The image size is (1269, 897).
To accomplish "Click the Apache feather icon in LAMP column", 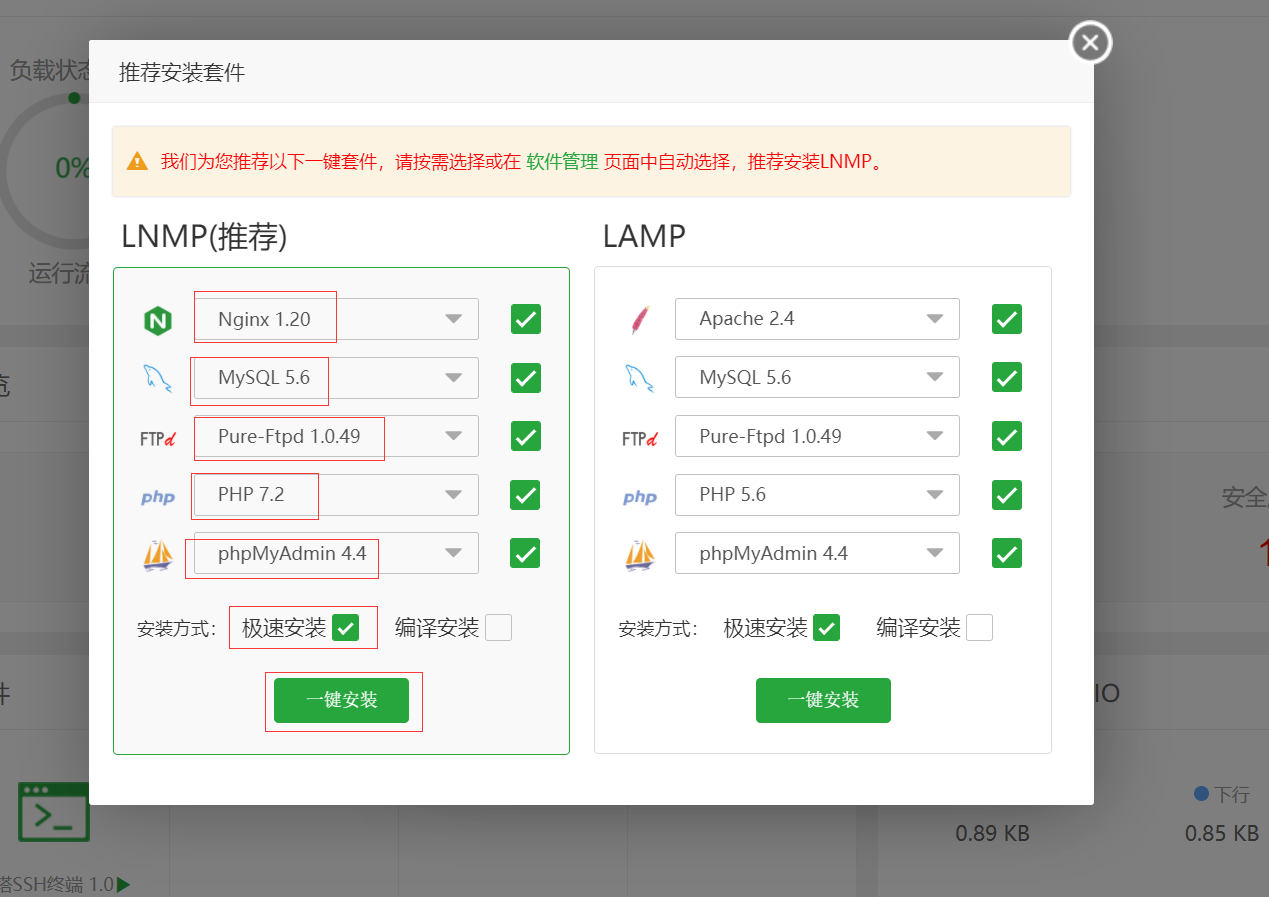I will point(639,318).
